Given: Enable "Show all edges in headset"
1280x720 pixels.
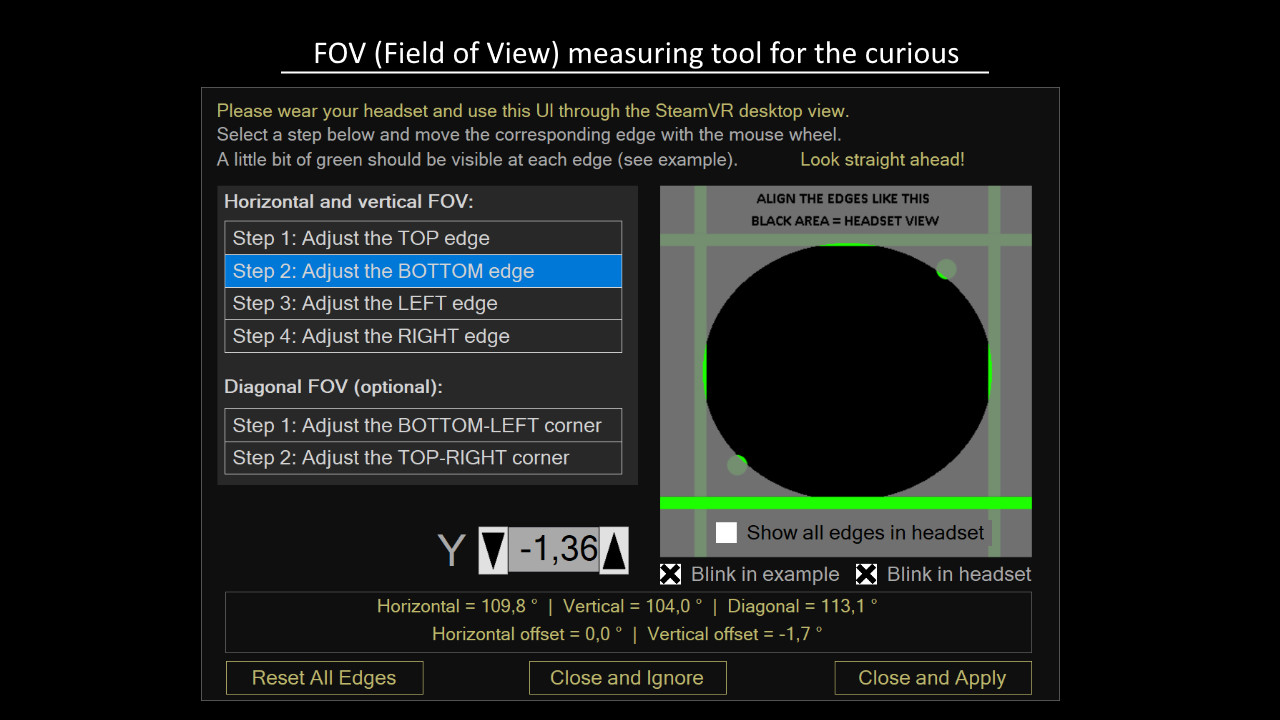Looking at the screenshot, I should [726, 532].
